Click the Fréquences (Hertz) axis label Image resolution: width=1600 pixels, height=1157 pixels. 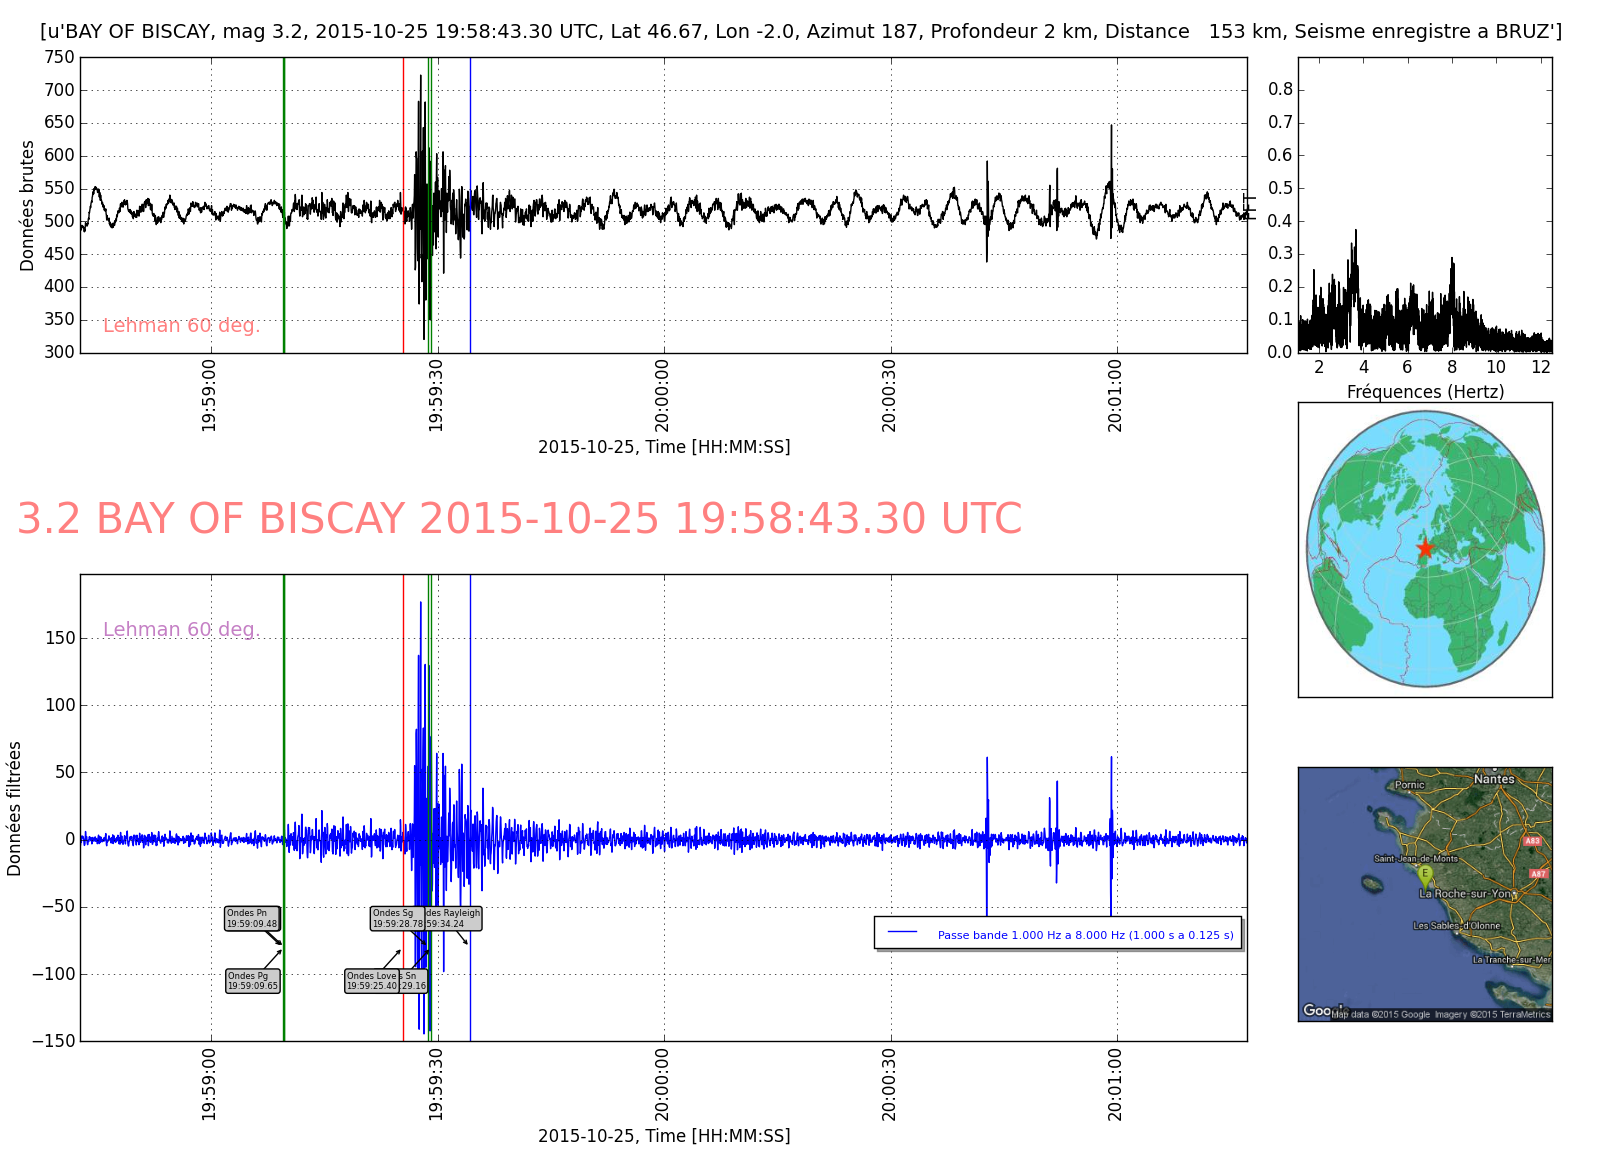pyautogui.click(x=1425, y=392)
